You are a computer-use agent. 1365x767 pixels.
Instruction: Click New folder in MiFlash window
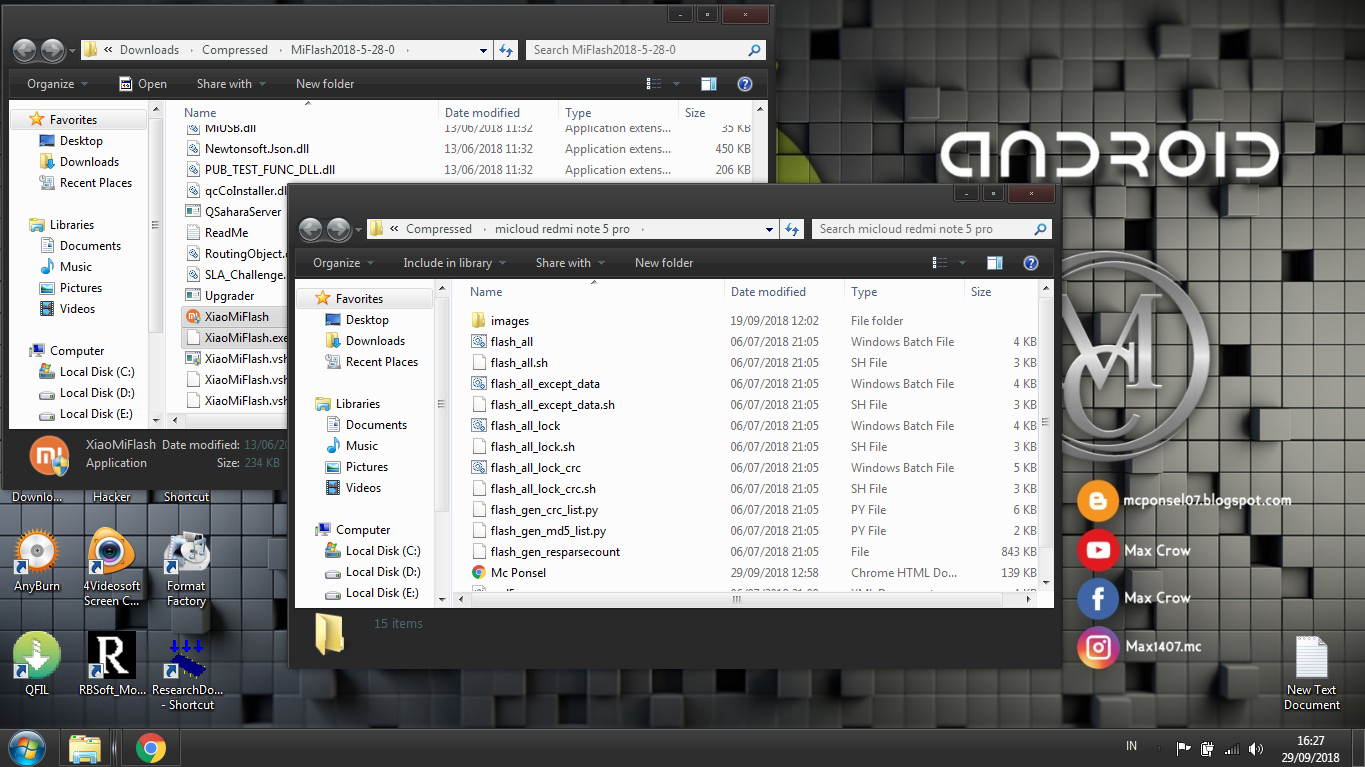click(x=325, y=84)
